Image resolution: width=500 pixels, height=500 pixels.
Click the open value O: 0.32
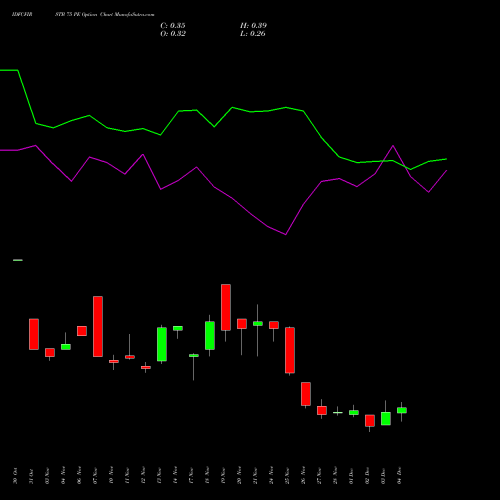coord(173,34)
